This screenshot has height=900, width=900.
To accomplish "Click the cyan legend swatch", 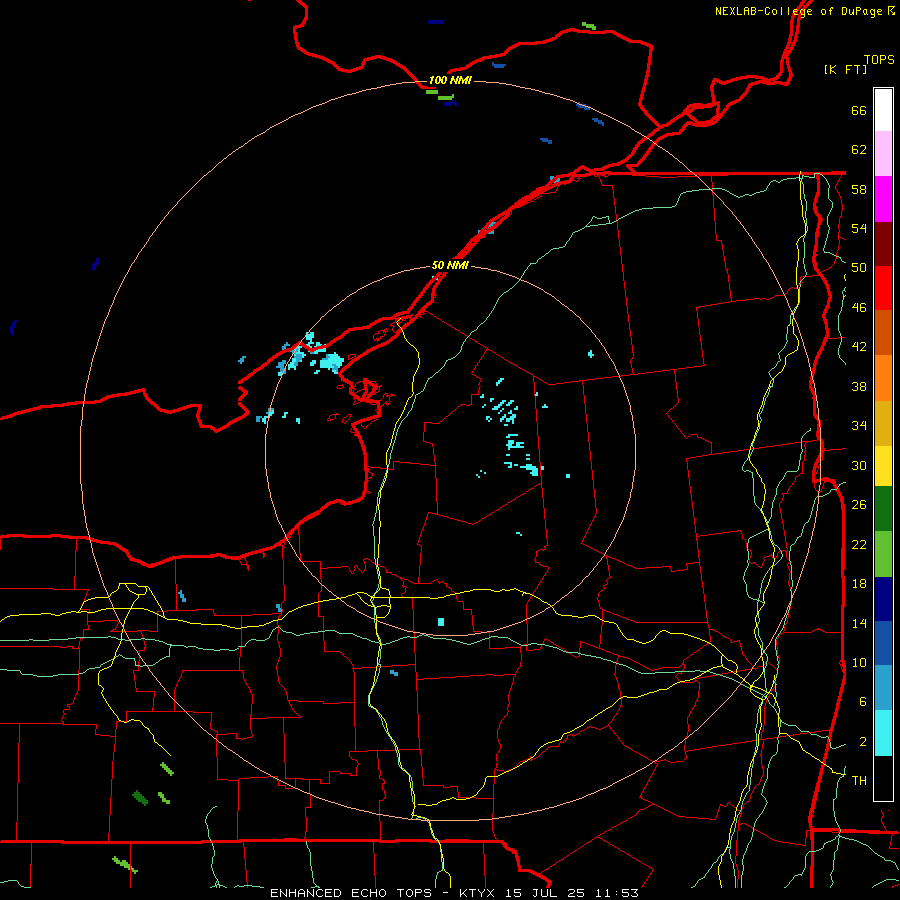I will pos(883,733).
